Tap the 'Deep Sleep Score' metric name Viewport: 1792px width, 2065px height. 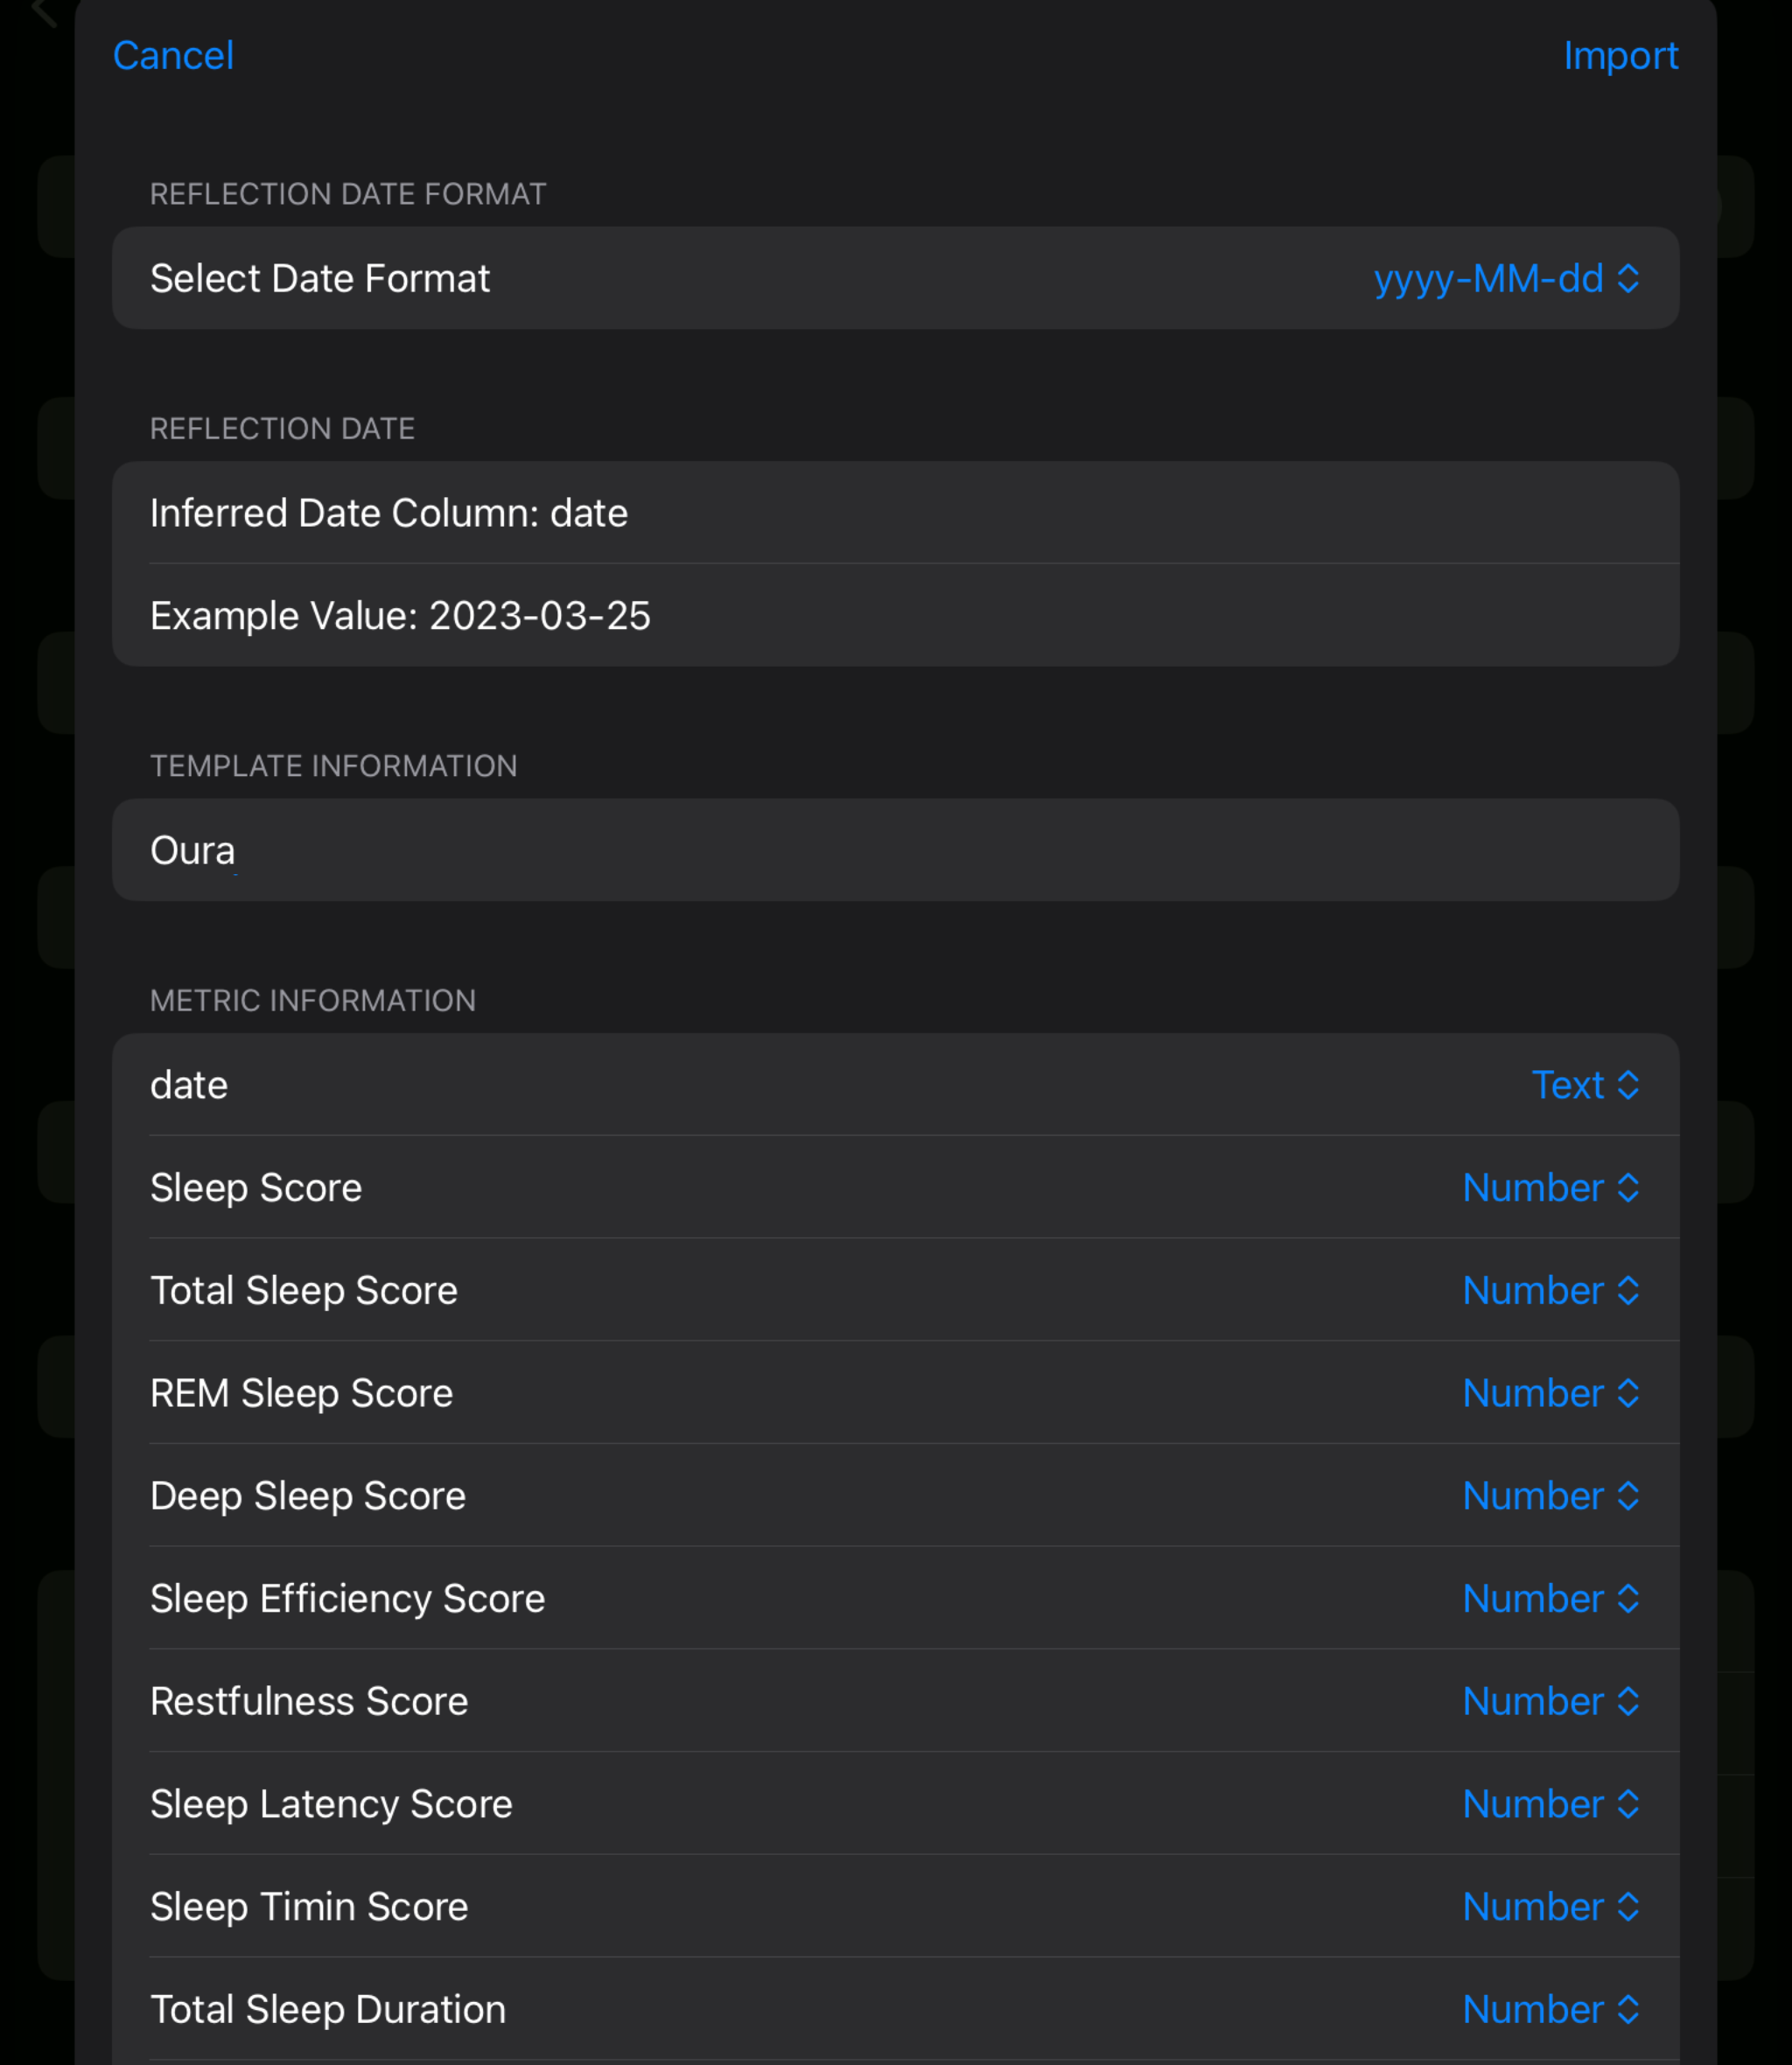(x=308, y=1496)
